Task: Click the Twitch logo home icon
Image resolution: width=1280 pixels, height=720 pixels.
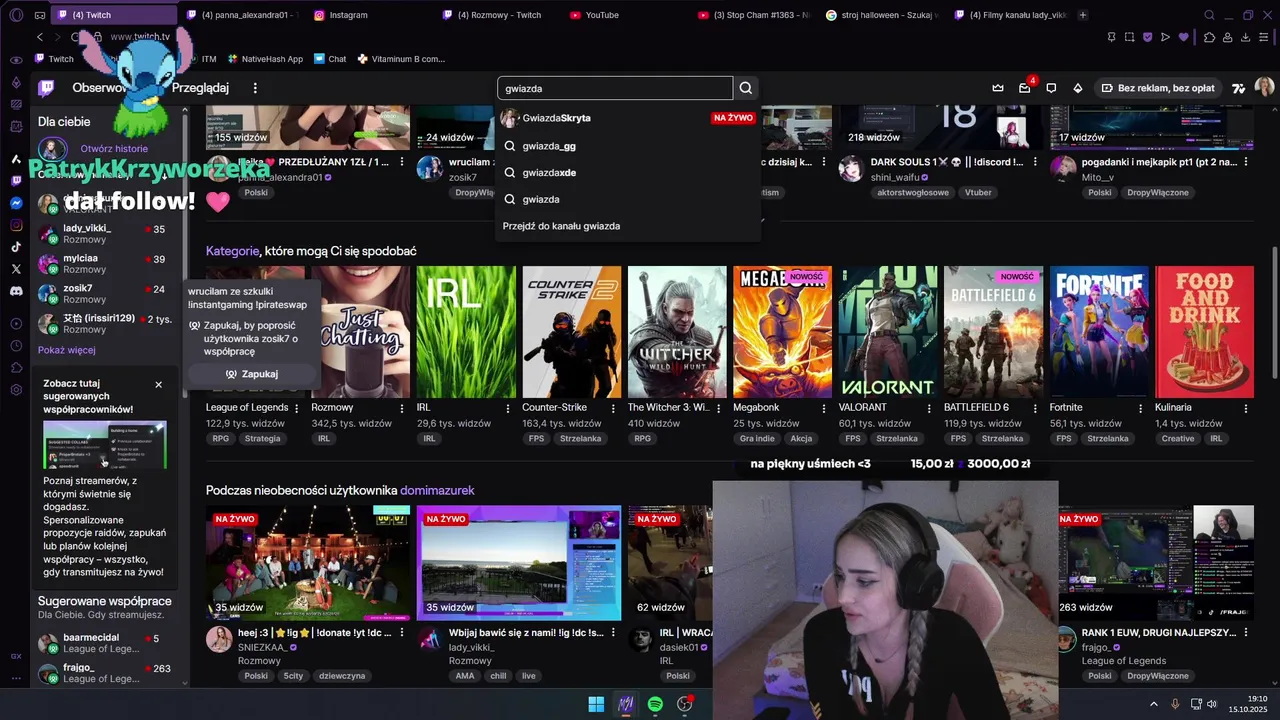Action: pos(46,88)
